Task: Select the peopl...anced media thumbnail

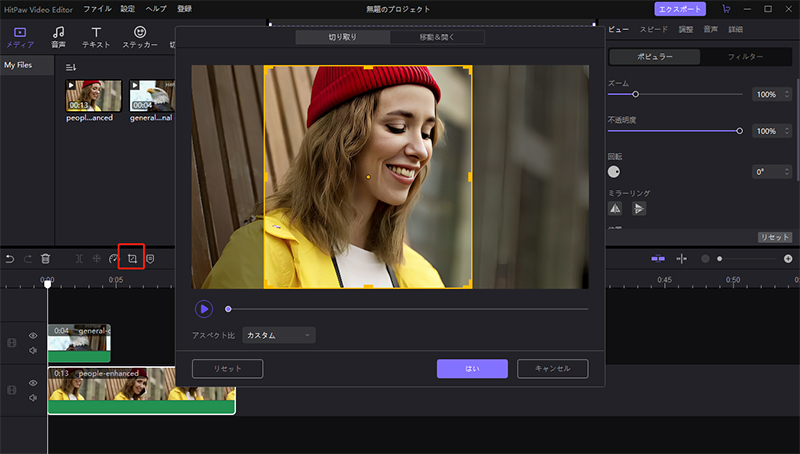Action: [94, 96]
